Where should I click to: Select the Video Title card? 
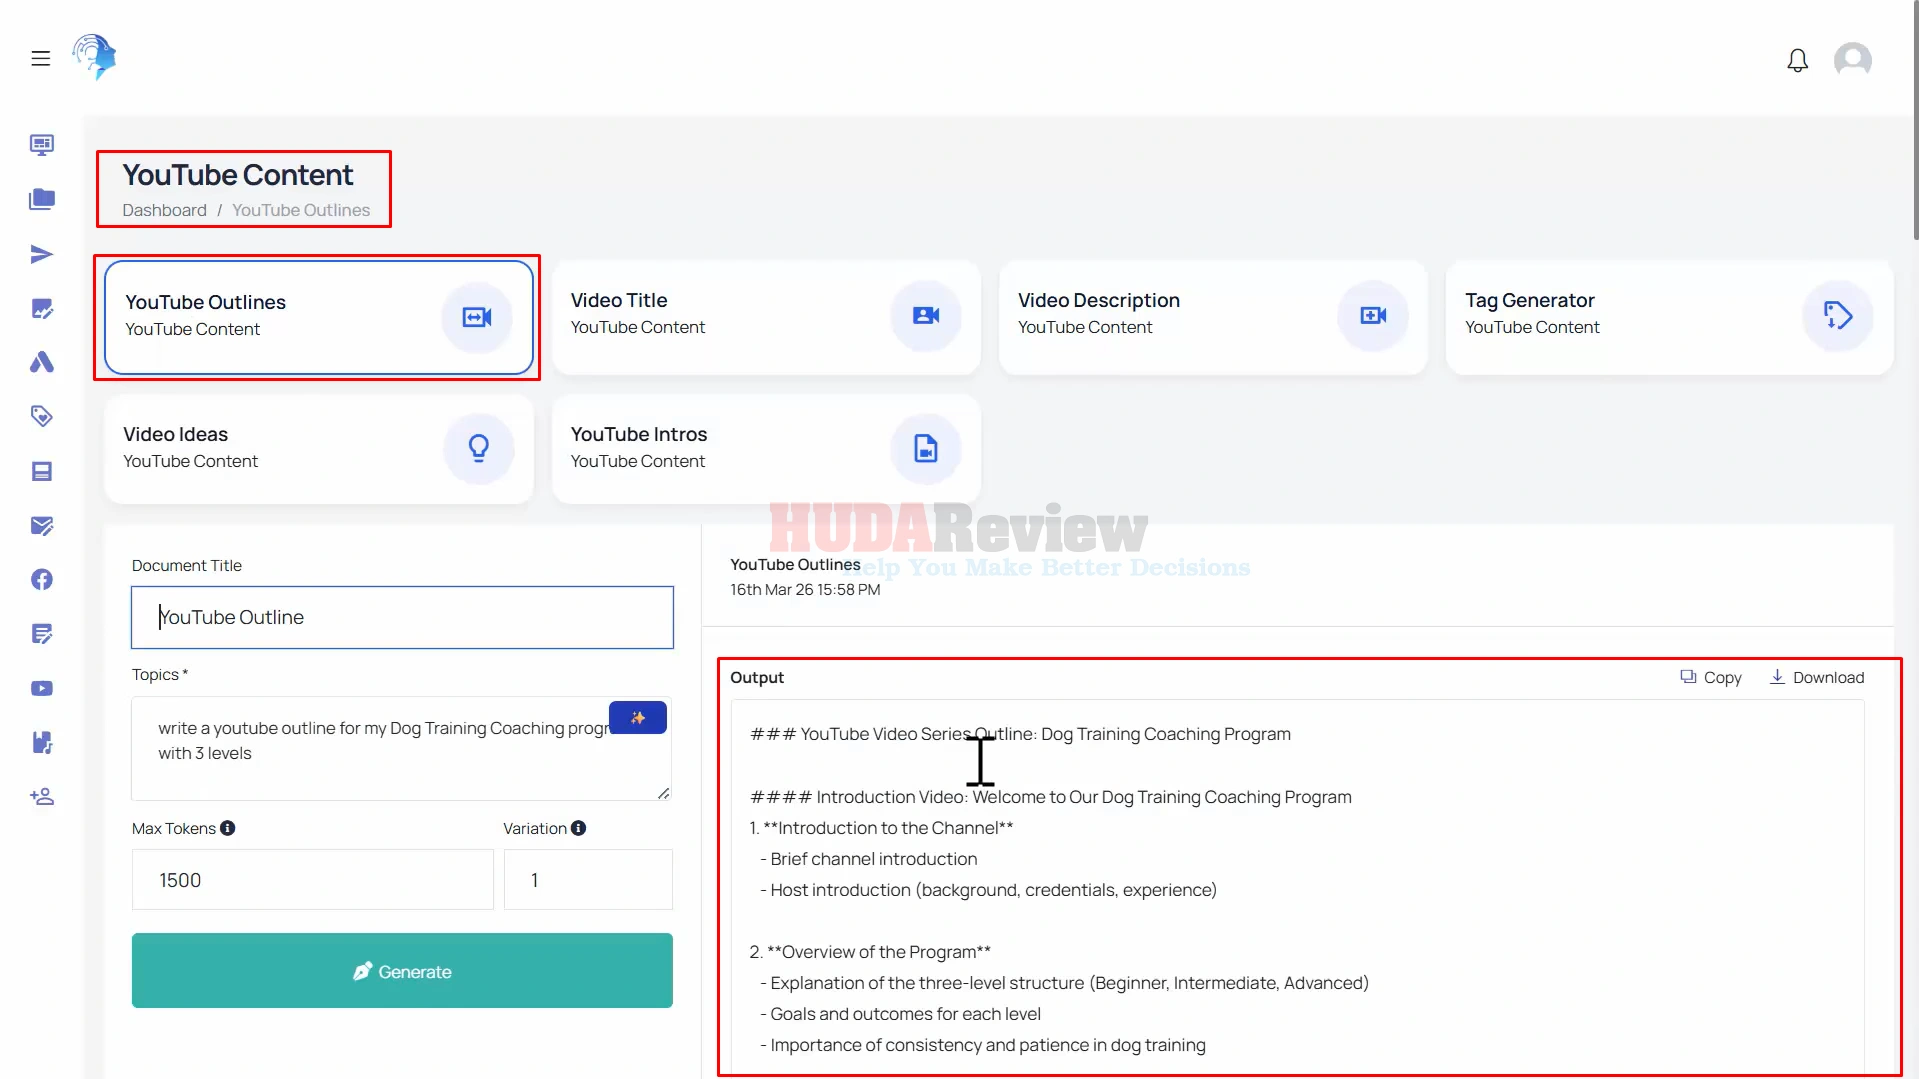point(766,317)
